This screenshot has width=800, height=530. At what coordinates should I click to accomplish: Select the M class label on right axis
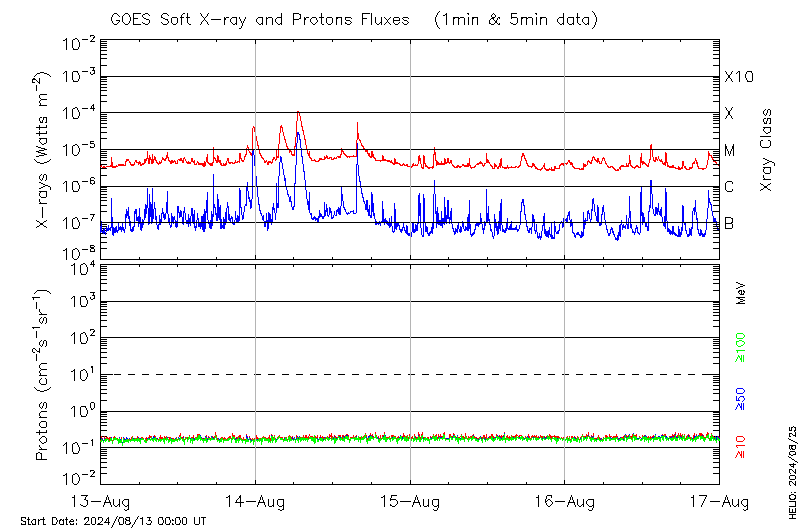[730, 150]
